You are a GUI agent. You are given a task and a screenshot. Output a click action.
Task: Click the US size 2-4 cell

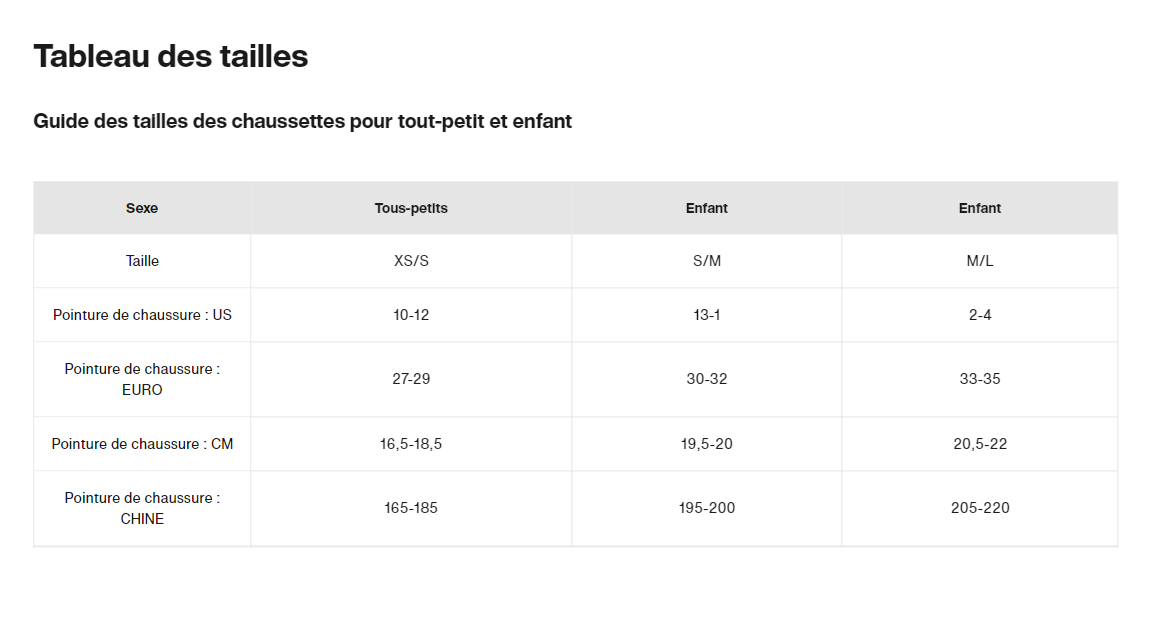tap(979, 315)
